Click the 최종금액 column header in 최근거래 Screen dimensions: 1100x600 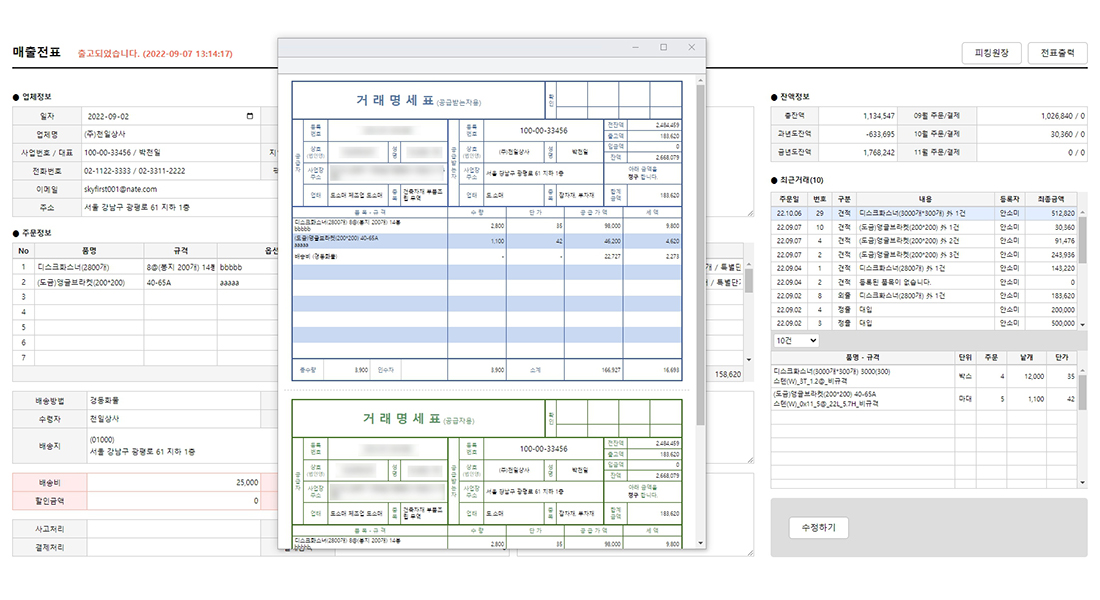point(1050,199)
